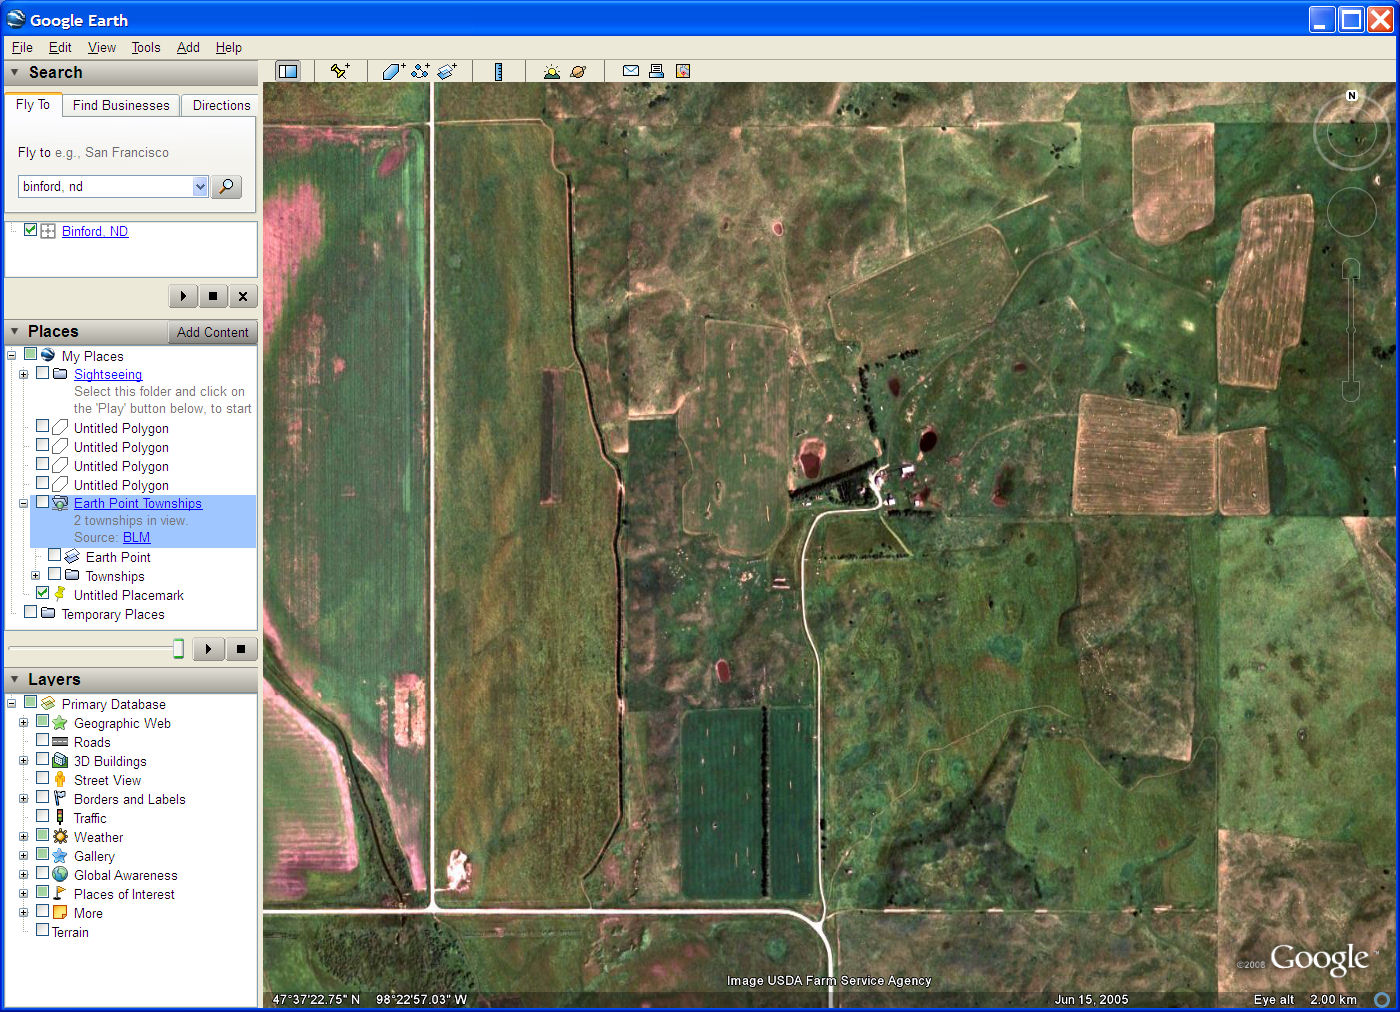Viewport: 1400px width, 1012px height.
Task: Open the Earth Point Townships link
Action: (138, 503)
